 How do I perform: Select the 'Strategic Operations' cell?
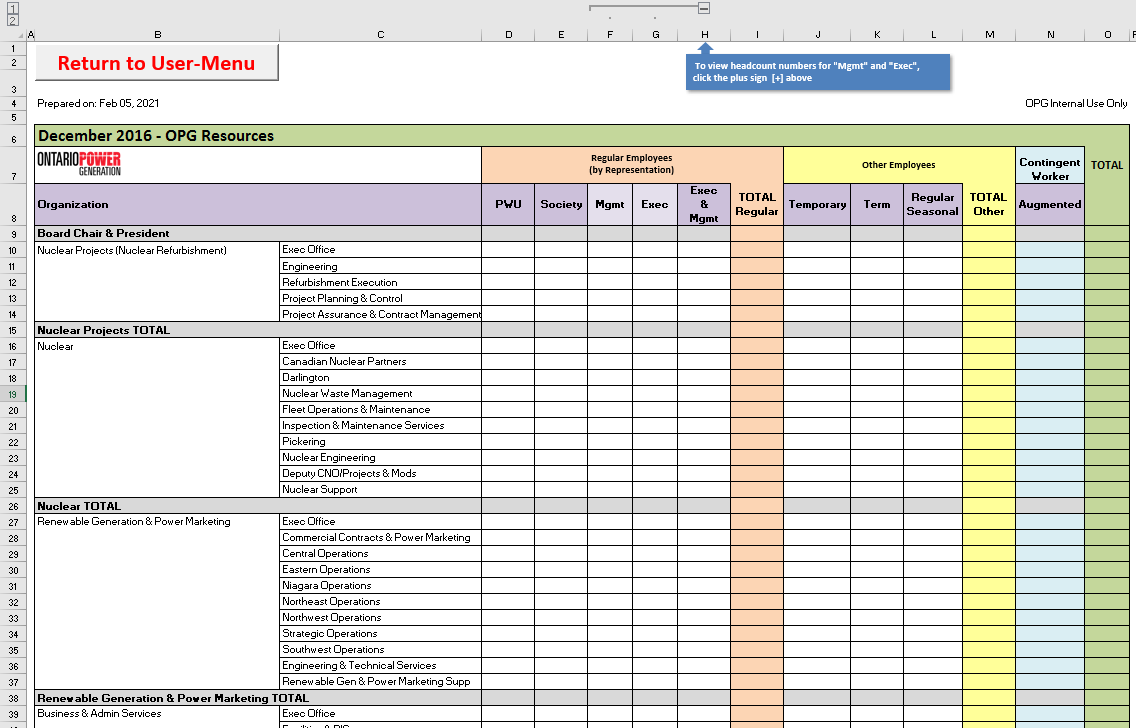(x=380, y=633)
